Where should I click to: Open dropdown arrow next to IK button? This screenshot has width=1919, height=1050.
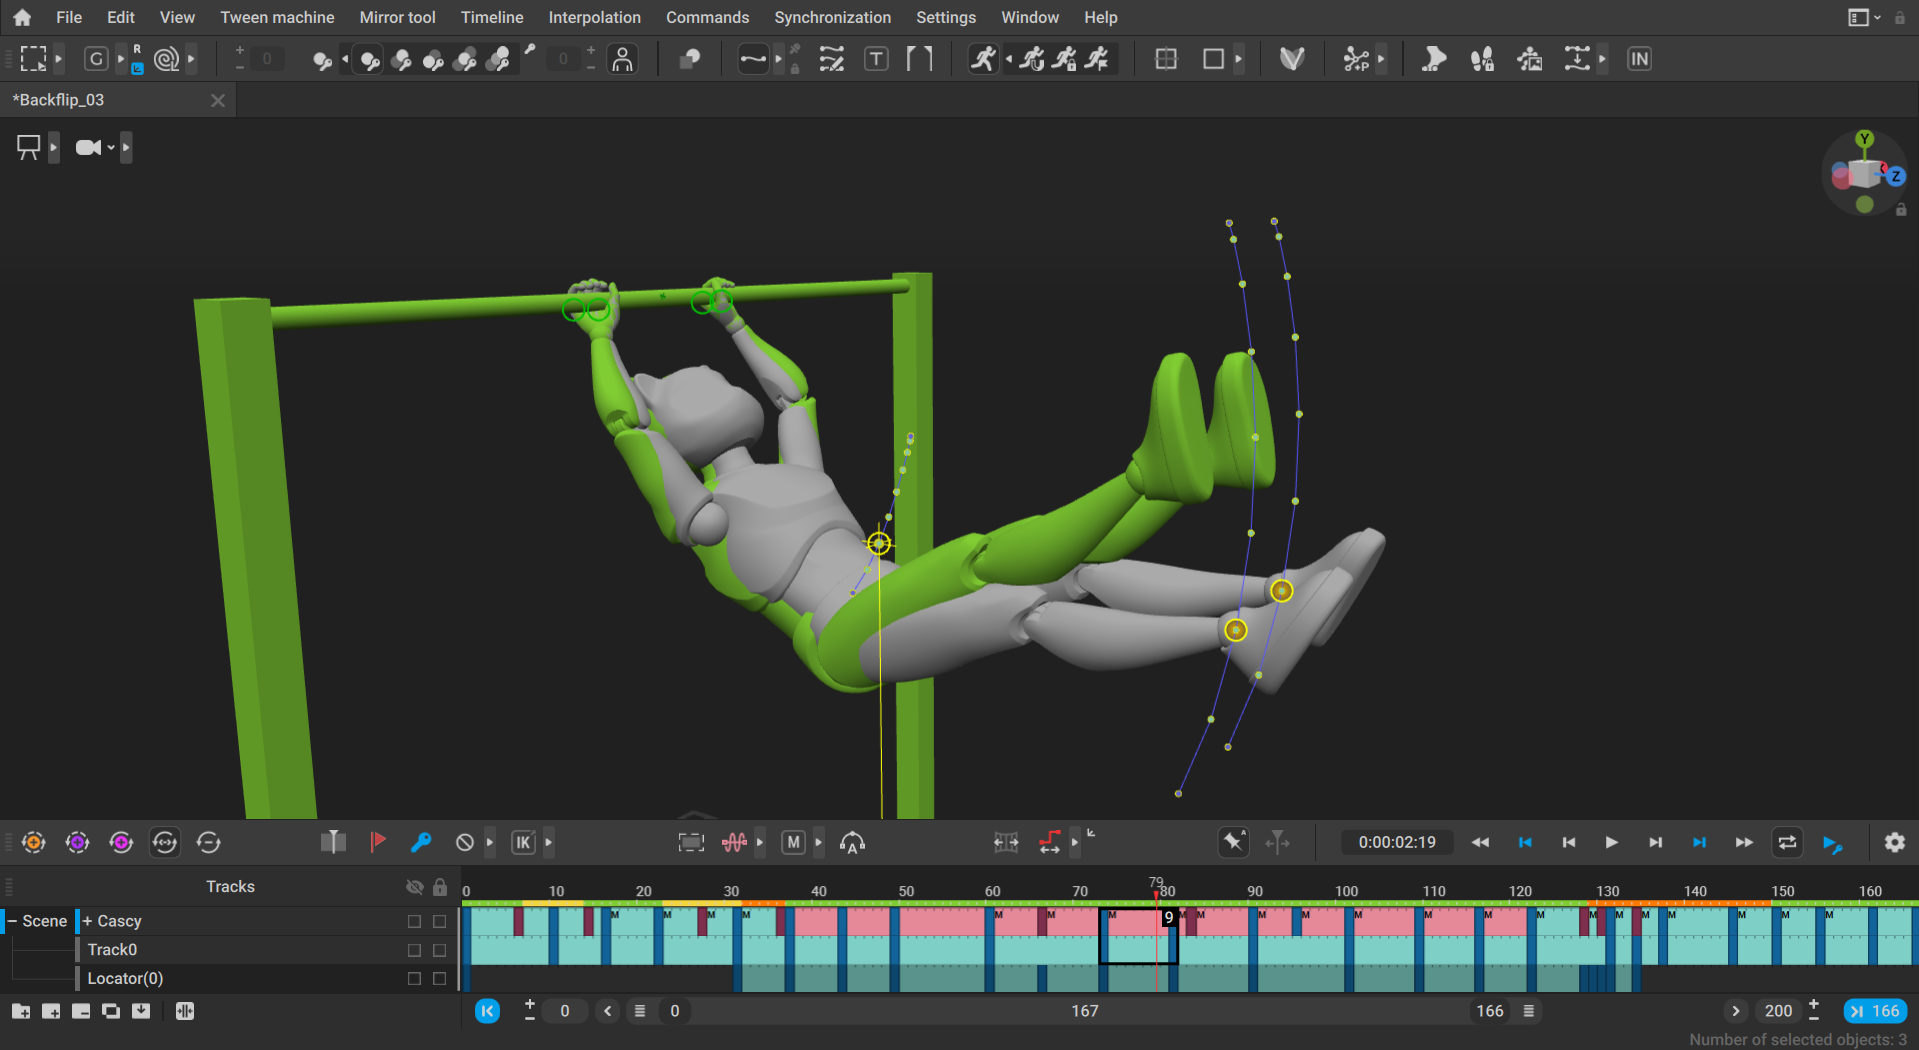(548, 842)
